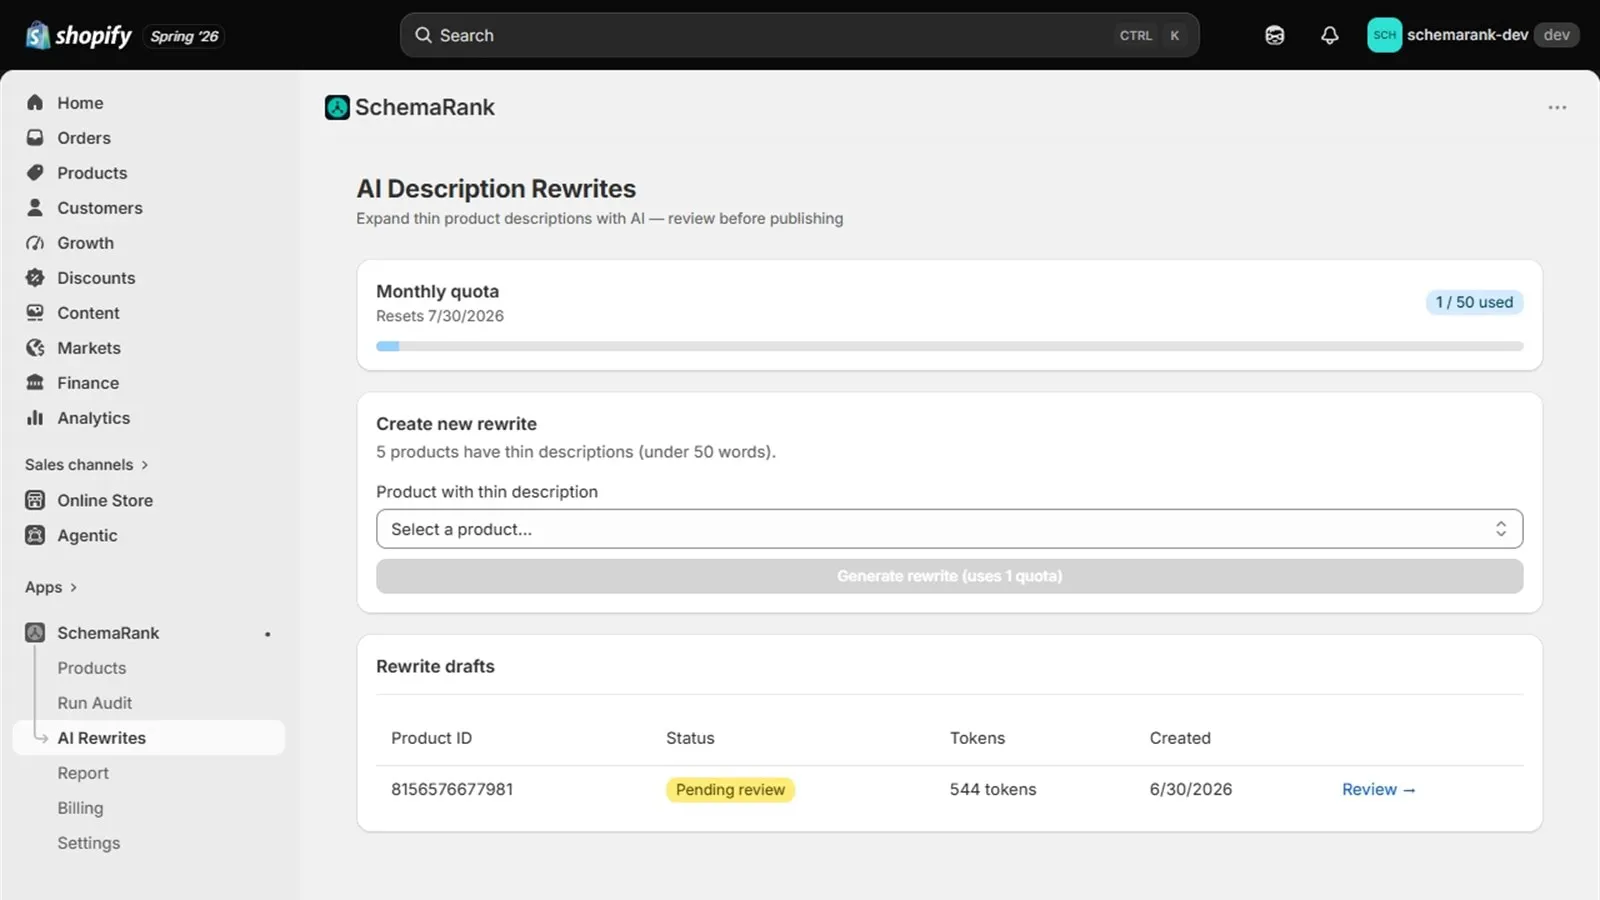Open the three-dot app options menu
1600x900 pixels.
coord(1557,107)
